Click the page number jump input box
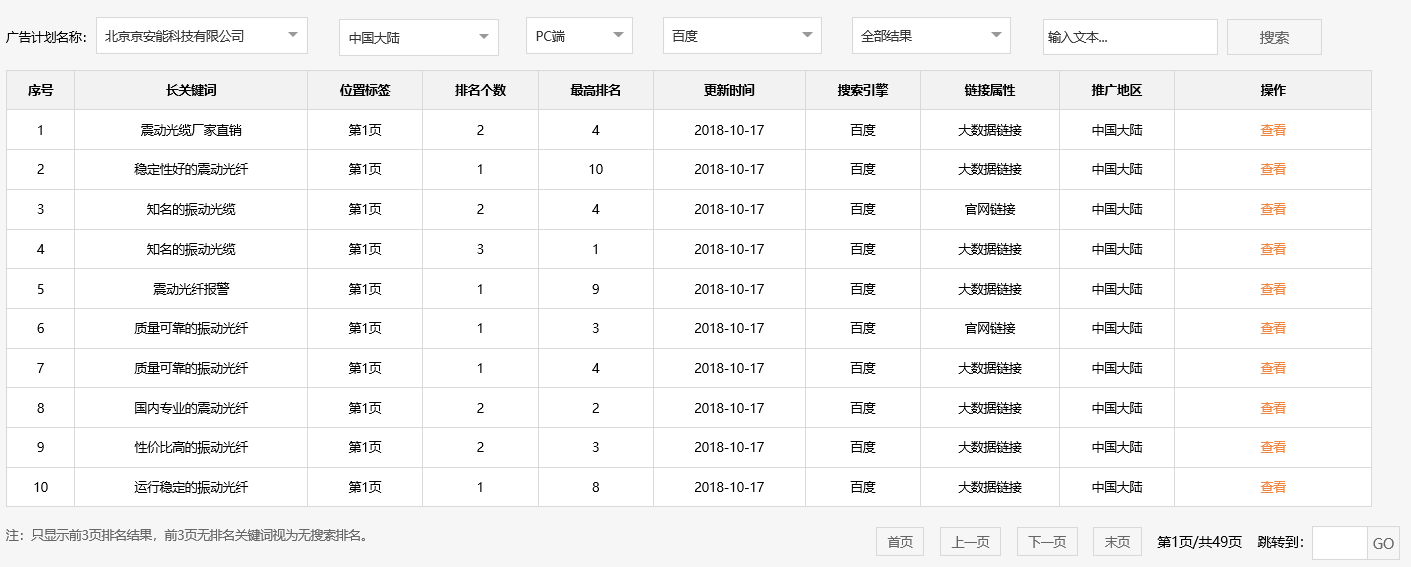 coord(1339,543)
